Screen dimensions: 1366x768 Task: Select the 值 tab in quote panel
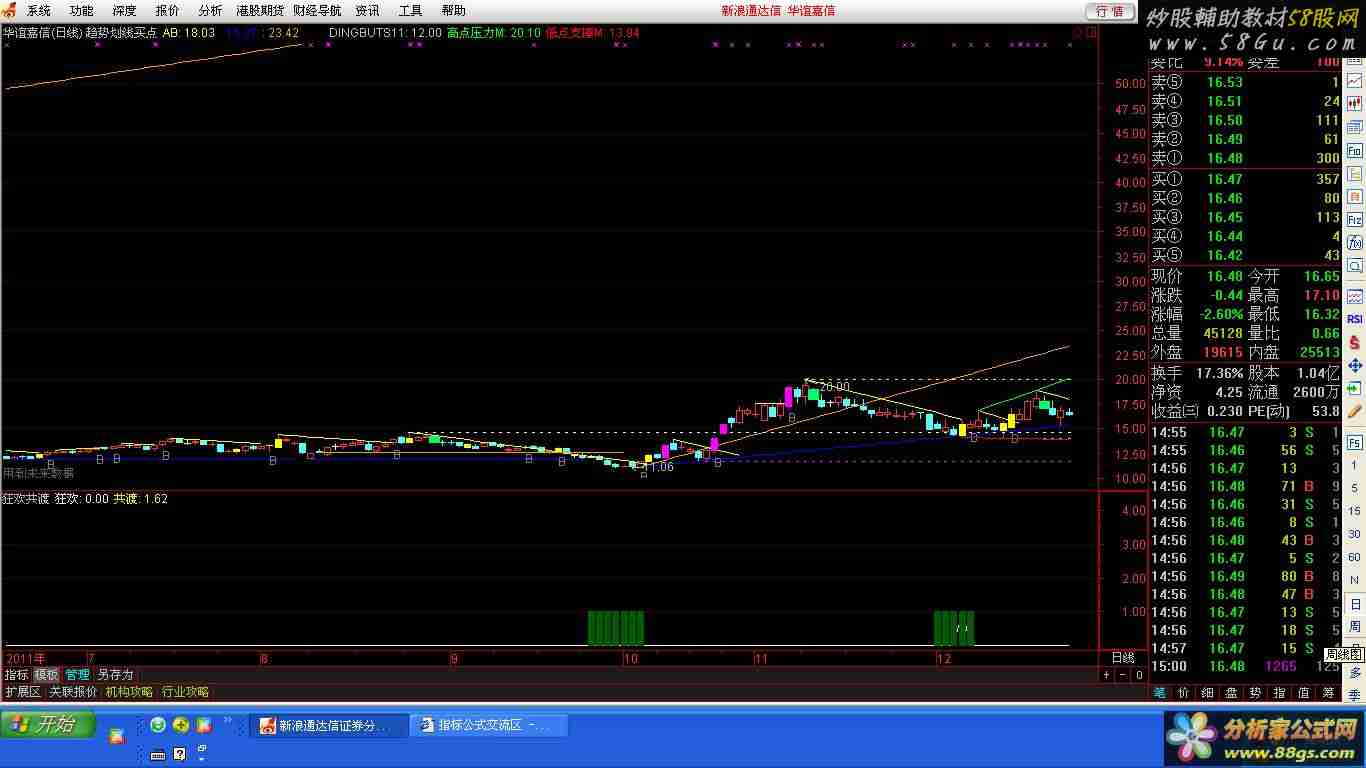(1304, 692)
